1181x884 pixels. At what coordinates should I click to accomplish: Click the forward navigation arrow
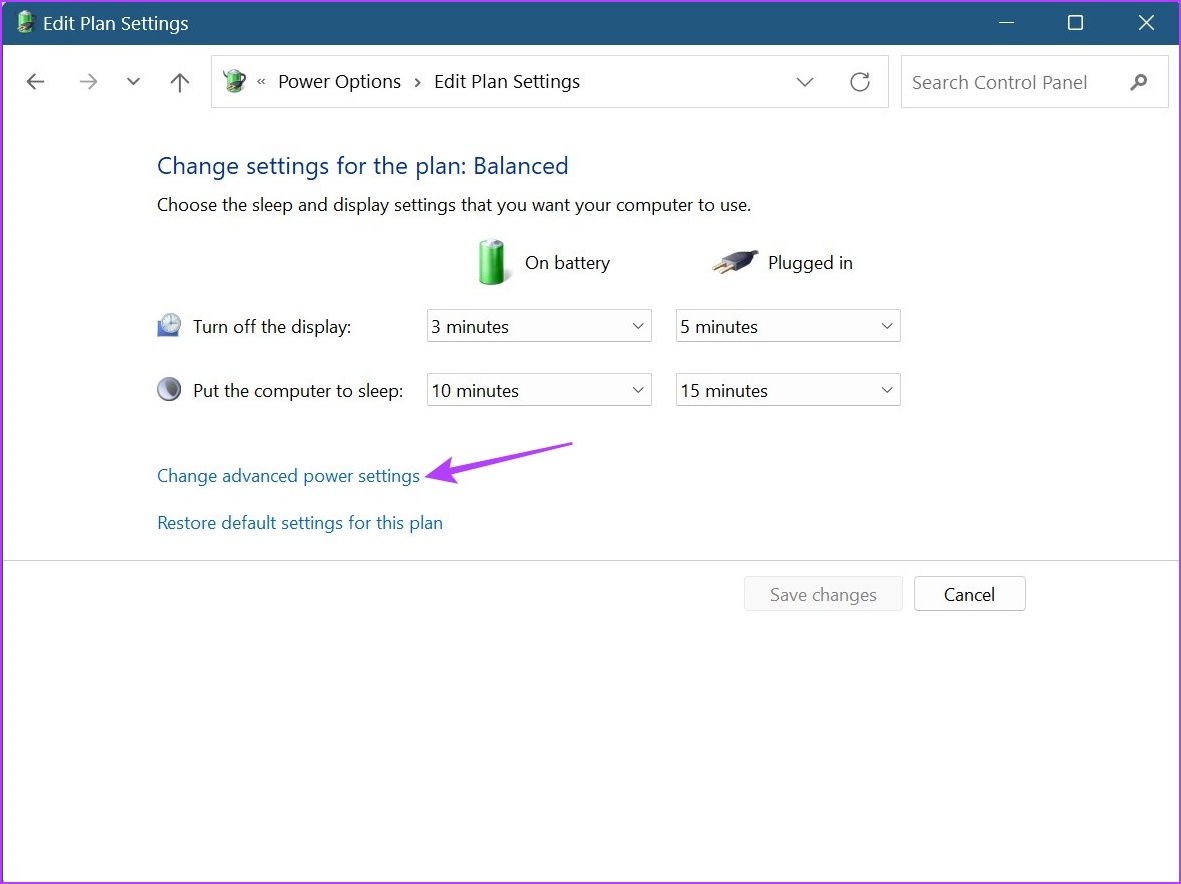(x=88, y=81)
